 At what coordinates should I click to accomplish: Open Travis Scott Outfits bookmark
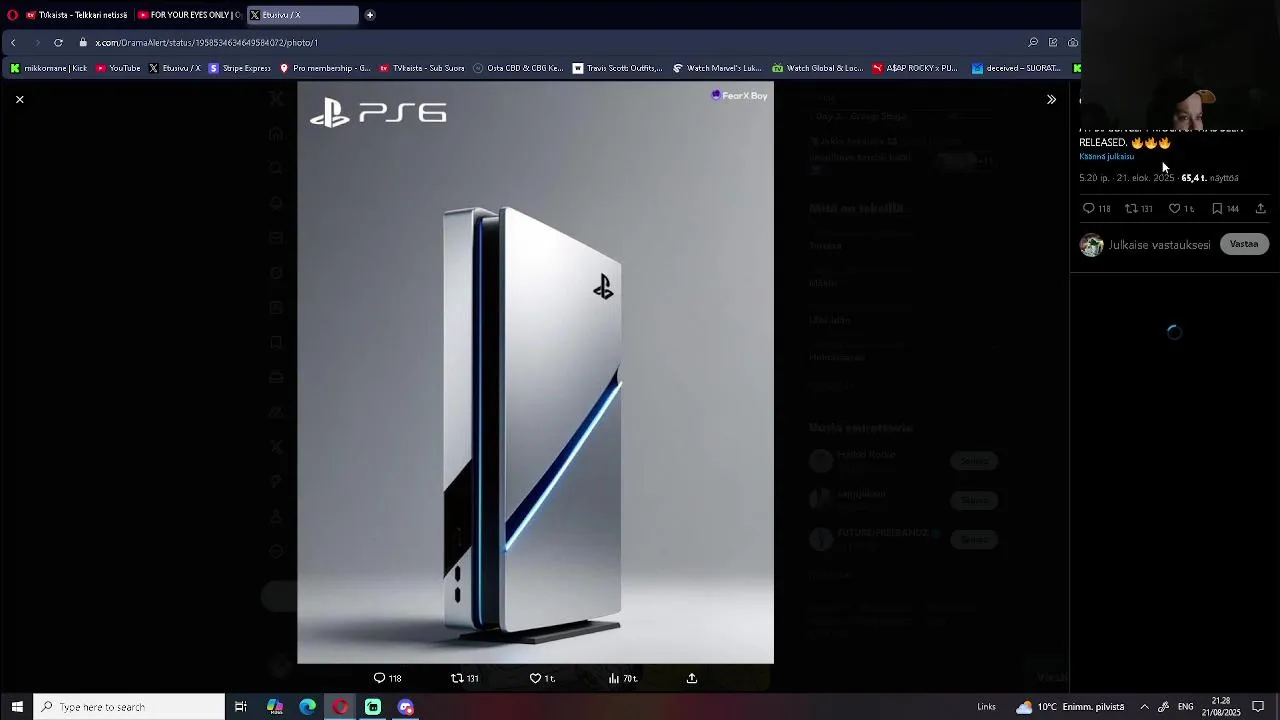617,68
